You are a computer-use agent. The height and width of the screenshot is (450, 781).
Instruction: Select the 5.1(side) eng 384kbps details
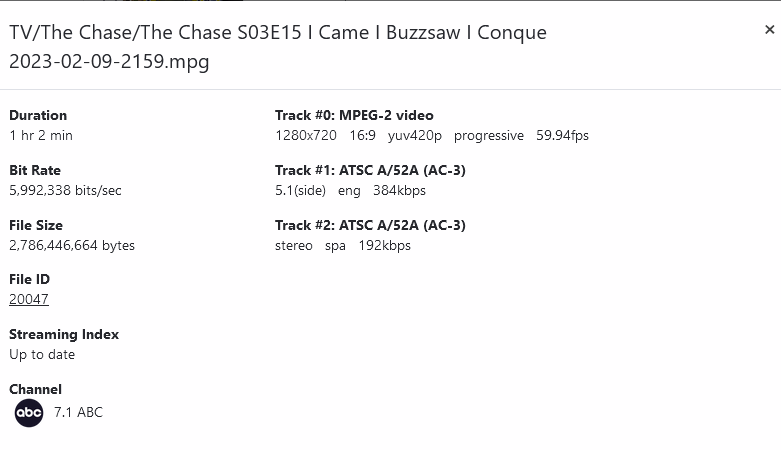coord(350,190)
